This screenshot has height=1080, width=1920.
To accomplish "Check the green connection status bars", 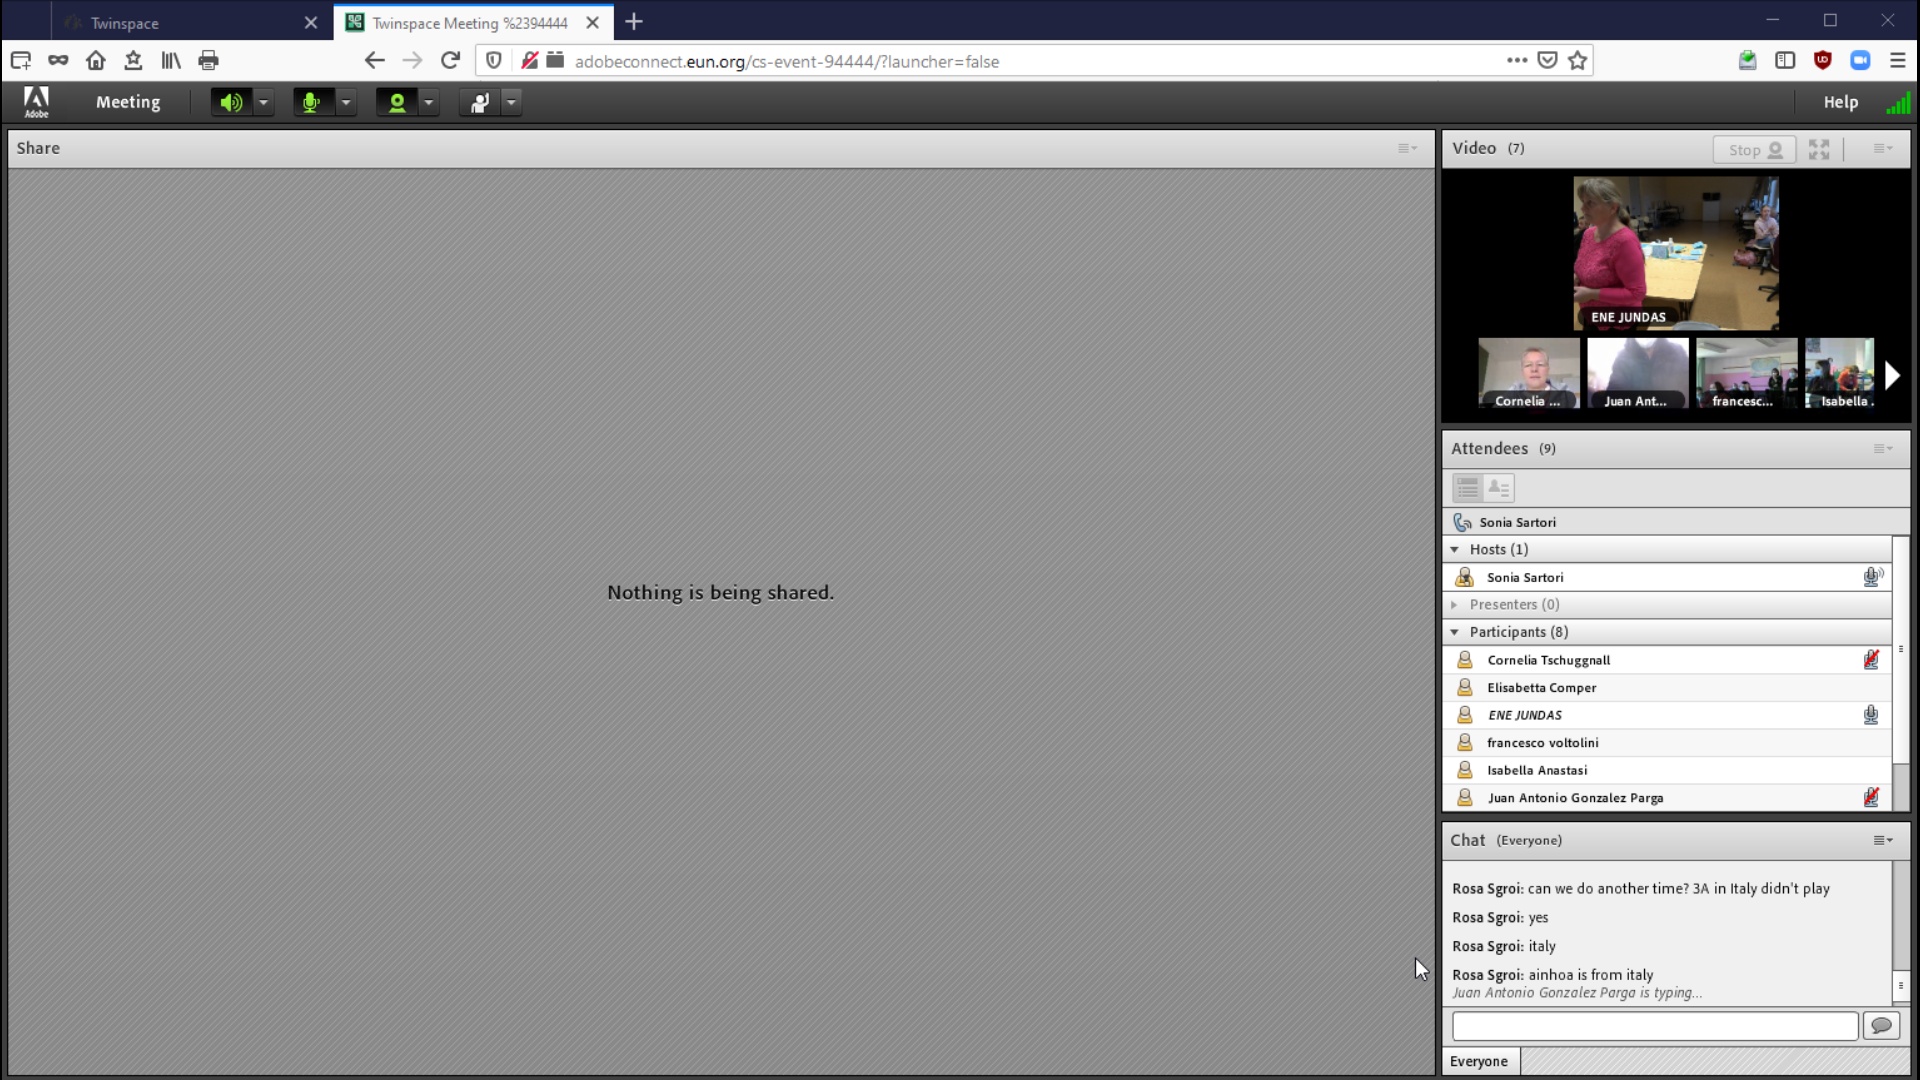I will pyautogui.click(x=1897, y=102).
